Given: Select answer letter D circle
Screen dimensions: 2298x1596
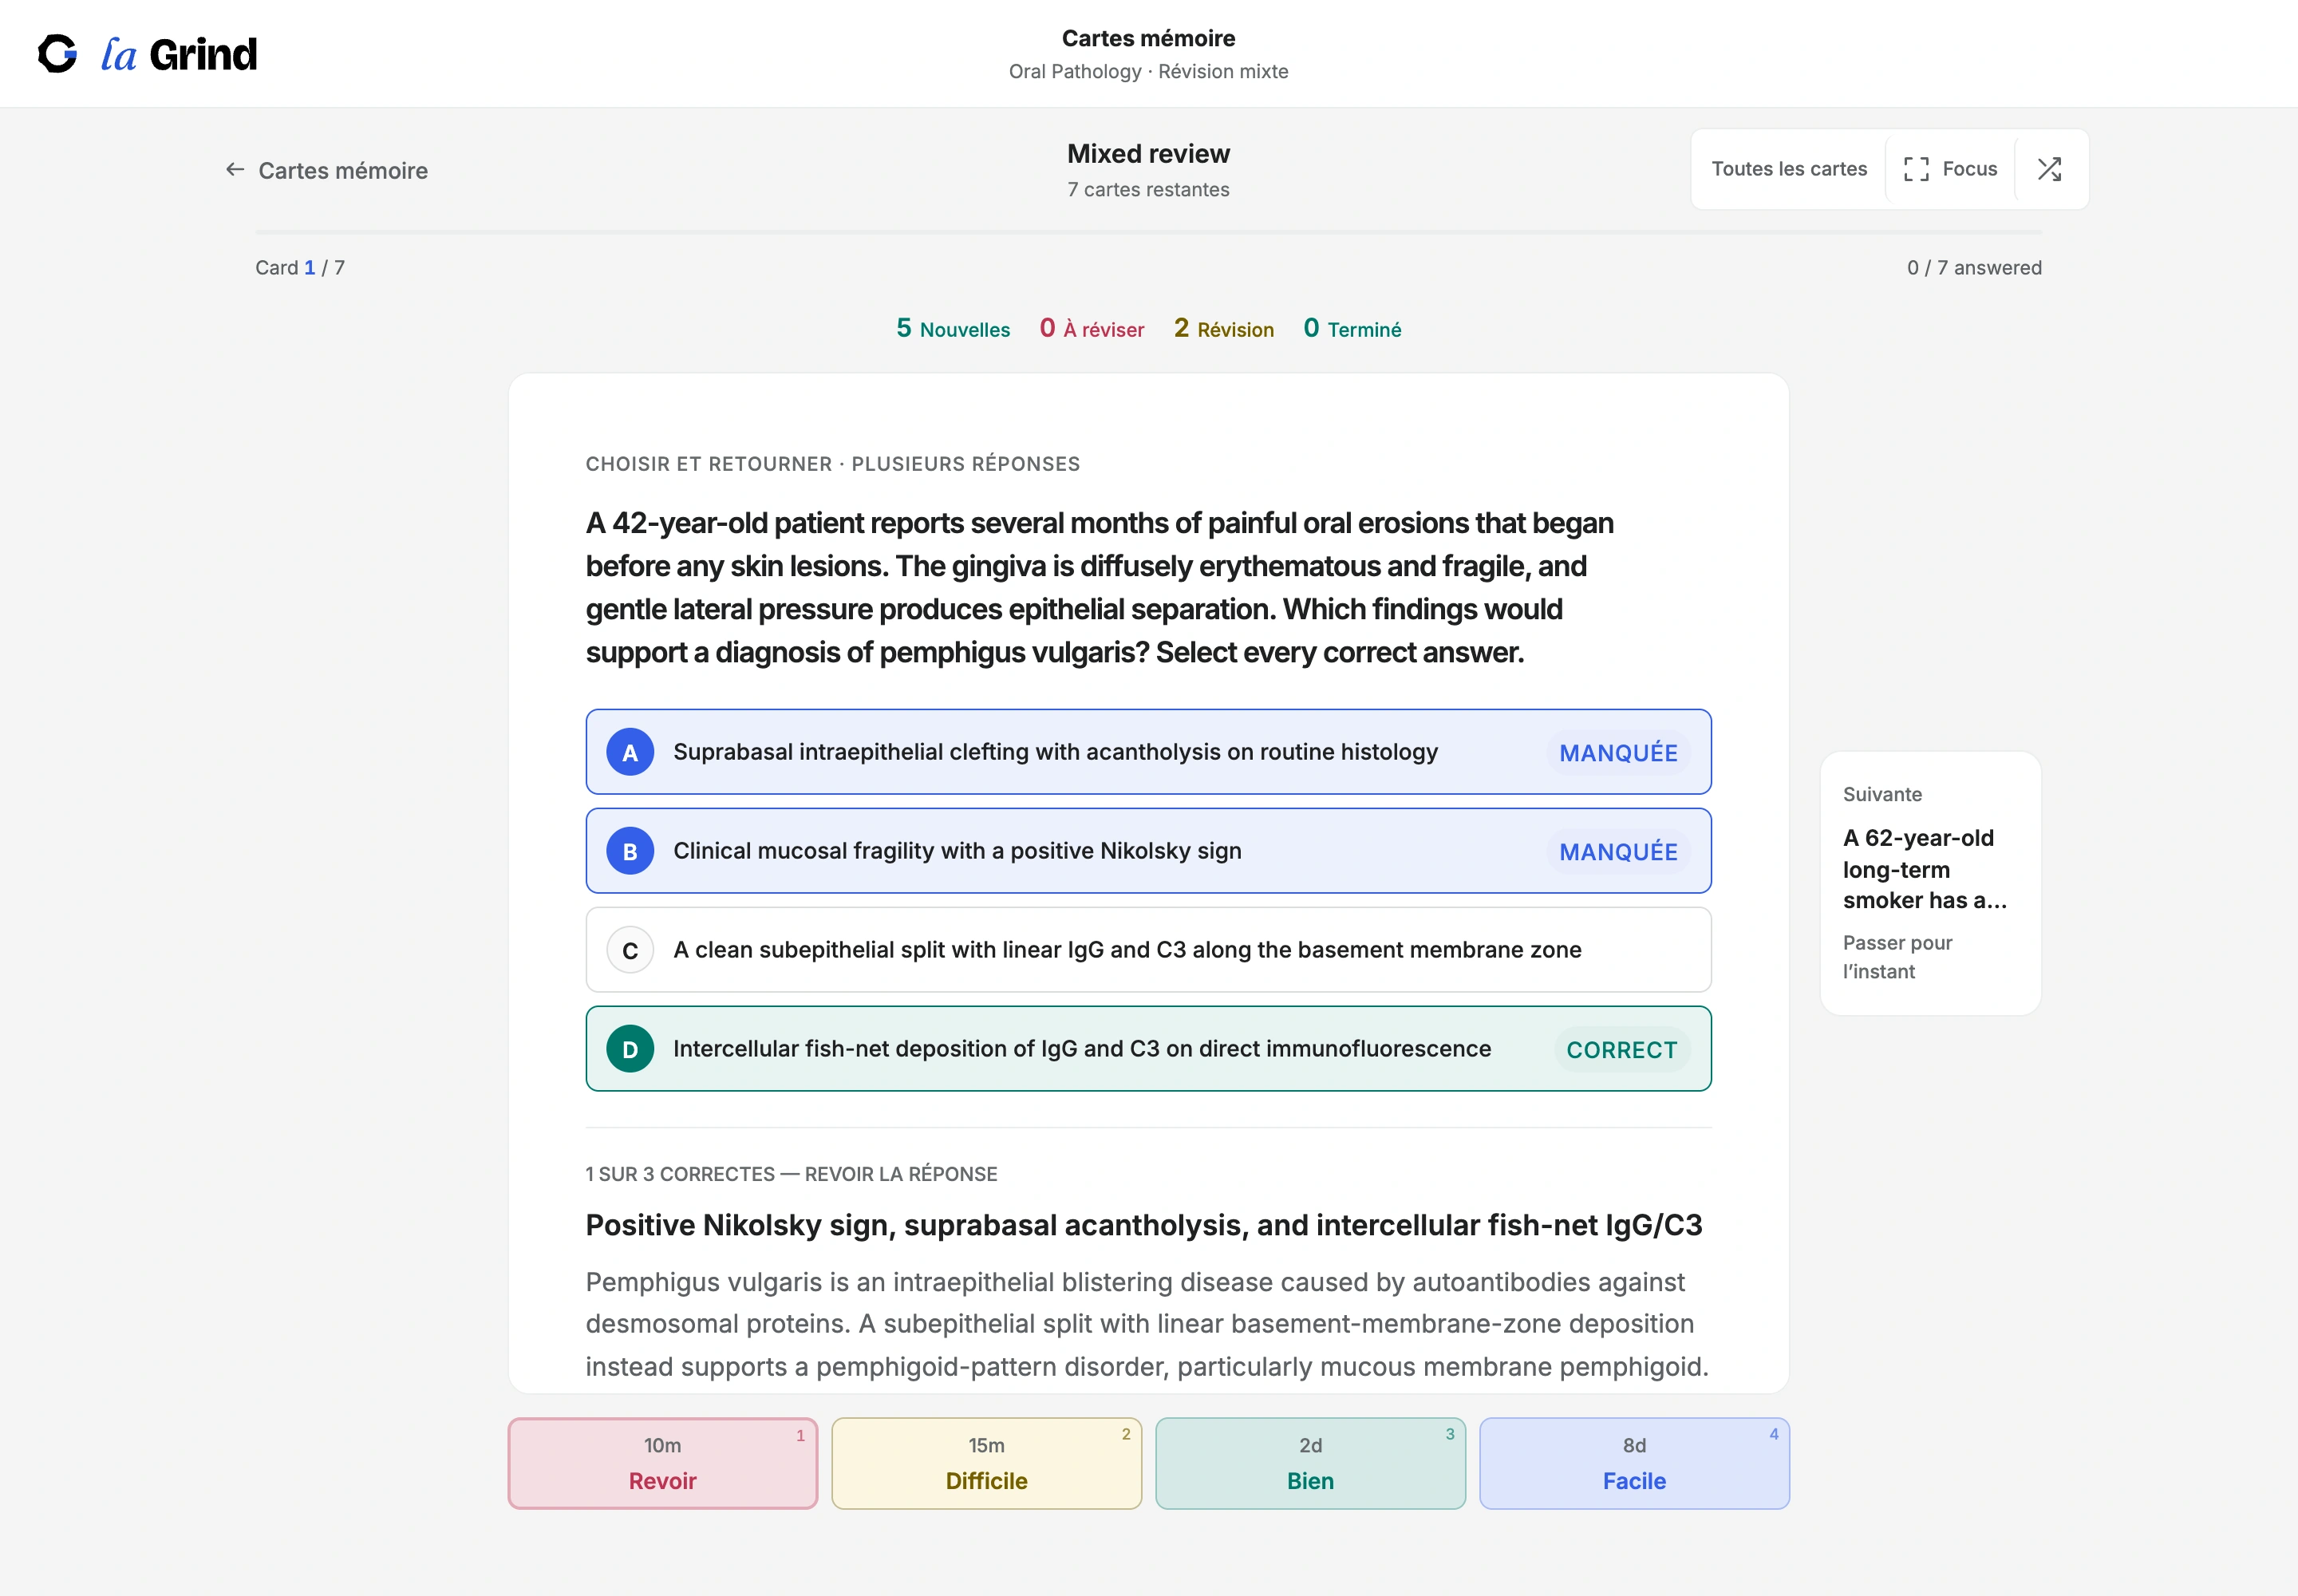Looking at the screenshot, I should (x=630, y=1049).
